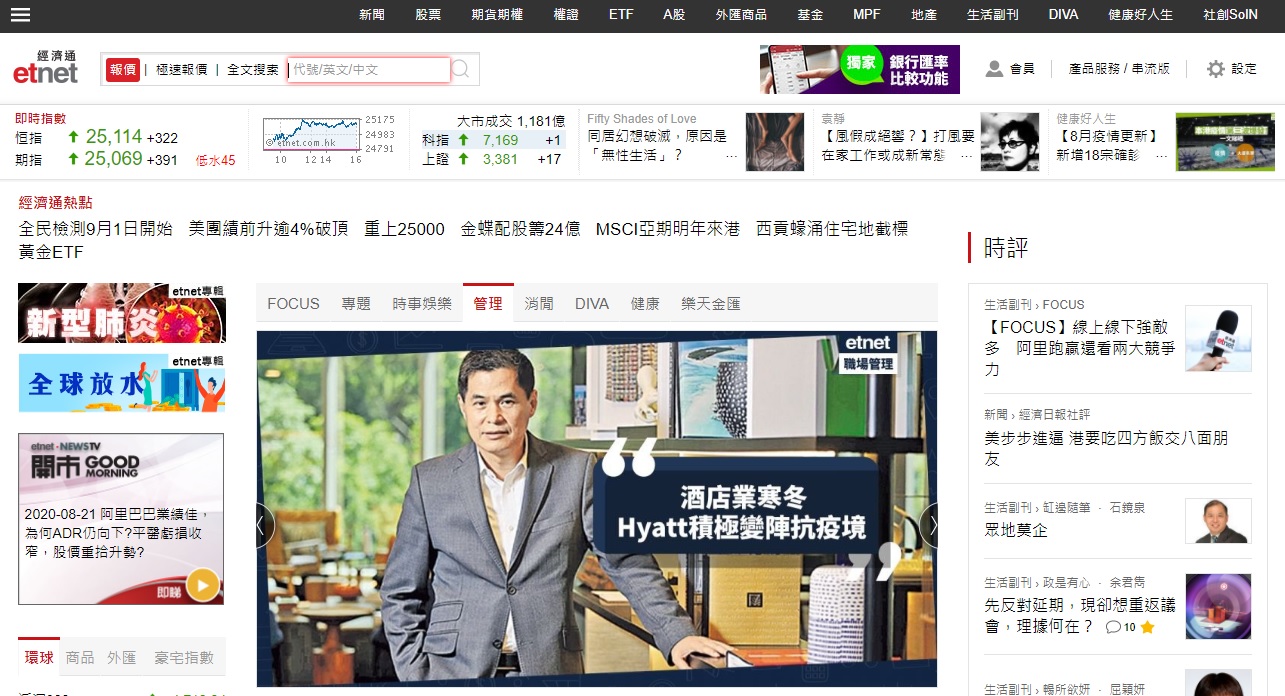Screen dimensions: 1285x696
Task: Select the 股票 top navigation item
Action: tap(428, 15)
